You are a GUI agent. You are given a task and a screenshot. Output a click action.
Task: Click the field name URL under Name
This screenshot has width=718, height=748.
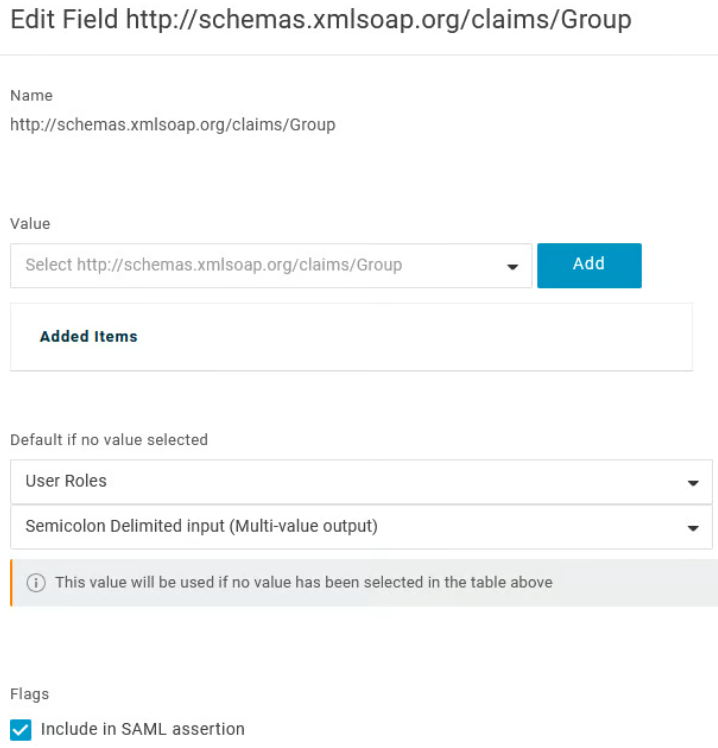[172, 126]
